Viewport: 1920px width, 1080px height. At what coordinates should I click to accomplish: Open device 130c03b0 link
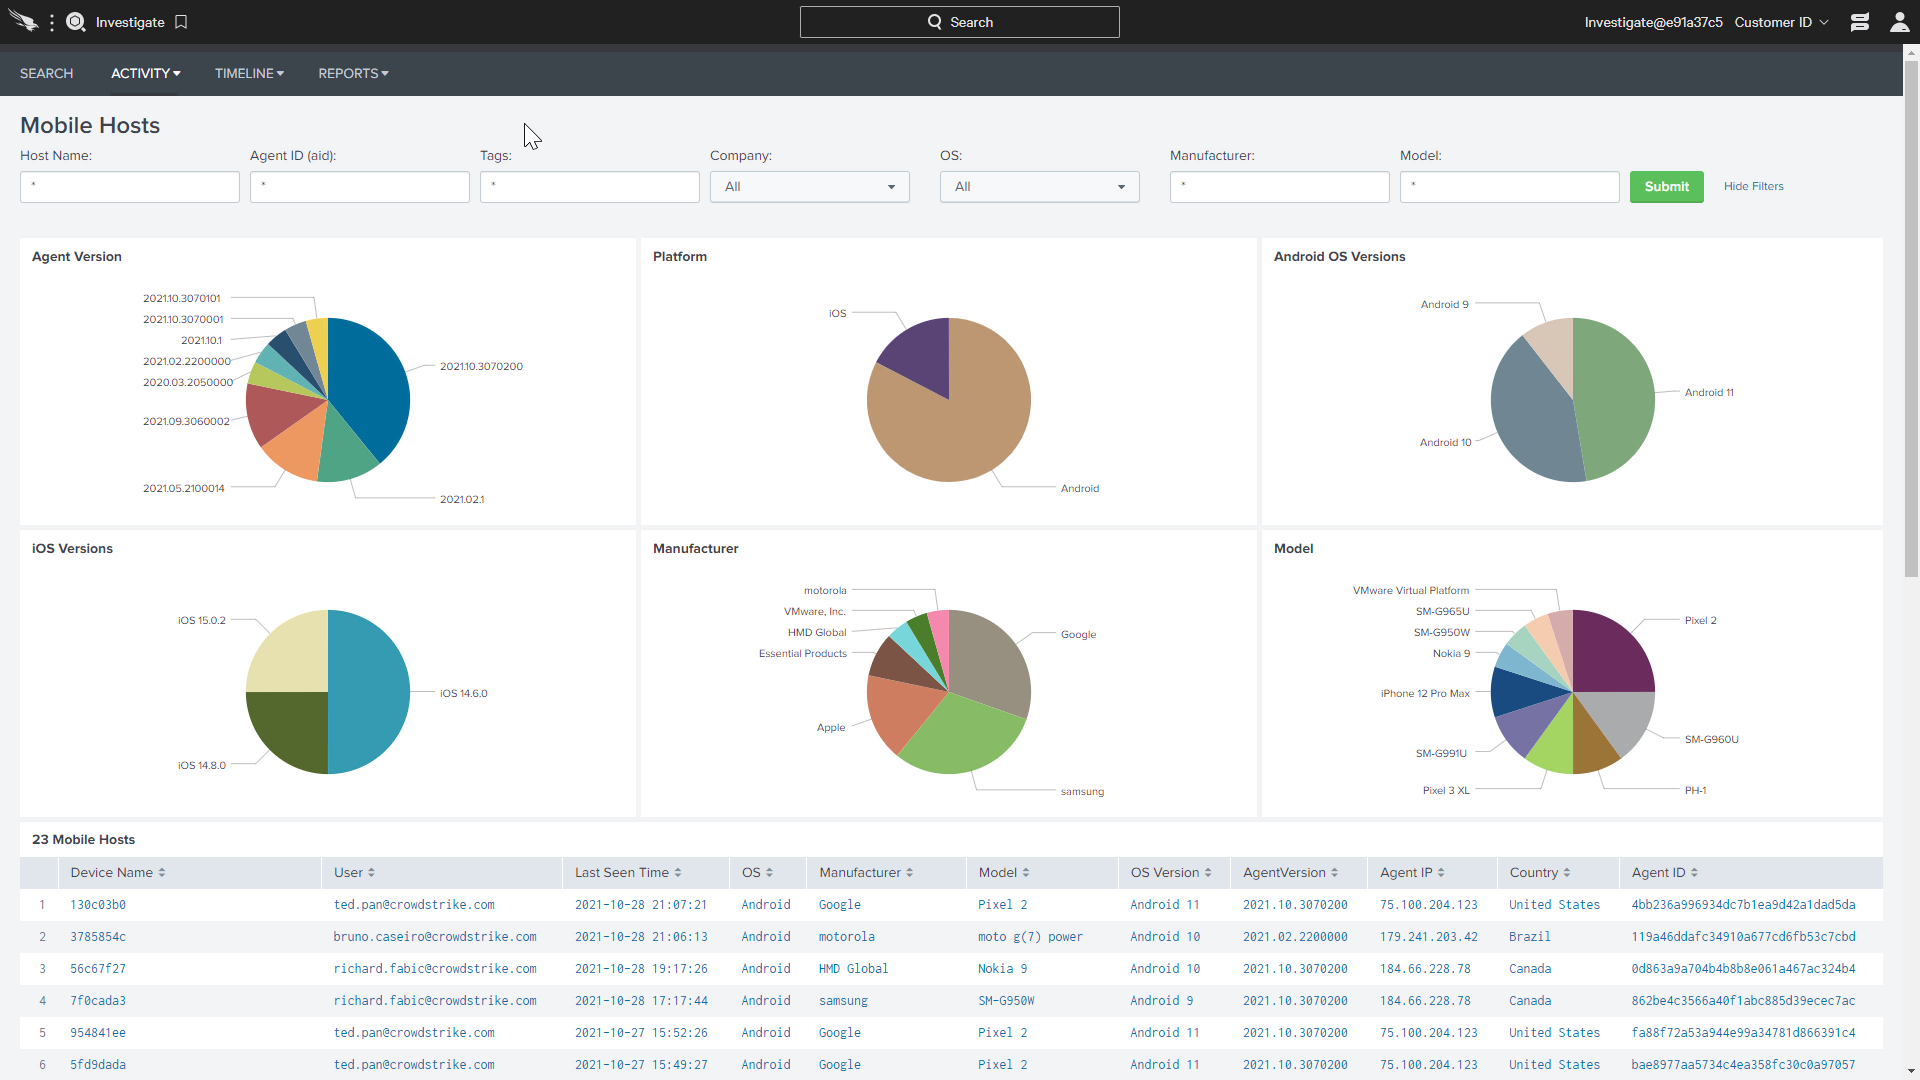pos(98,905)
